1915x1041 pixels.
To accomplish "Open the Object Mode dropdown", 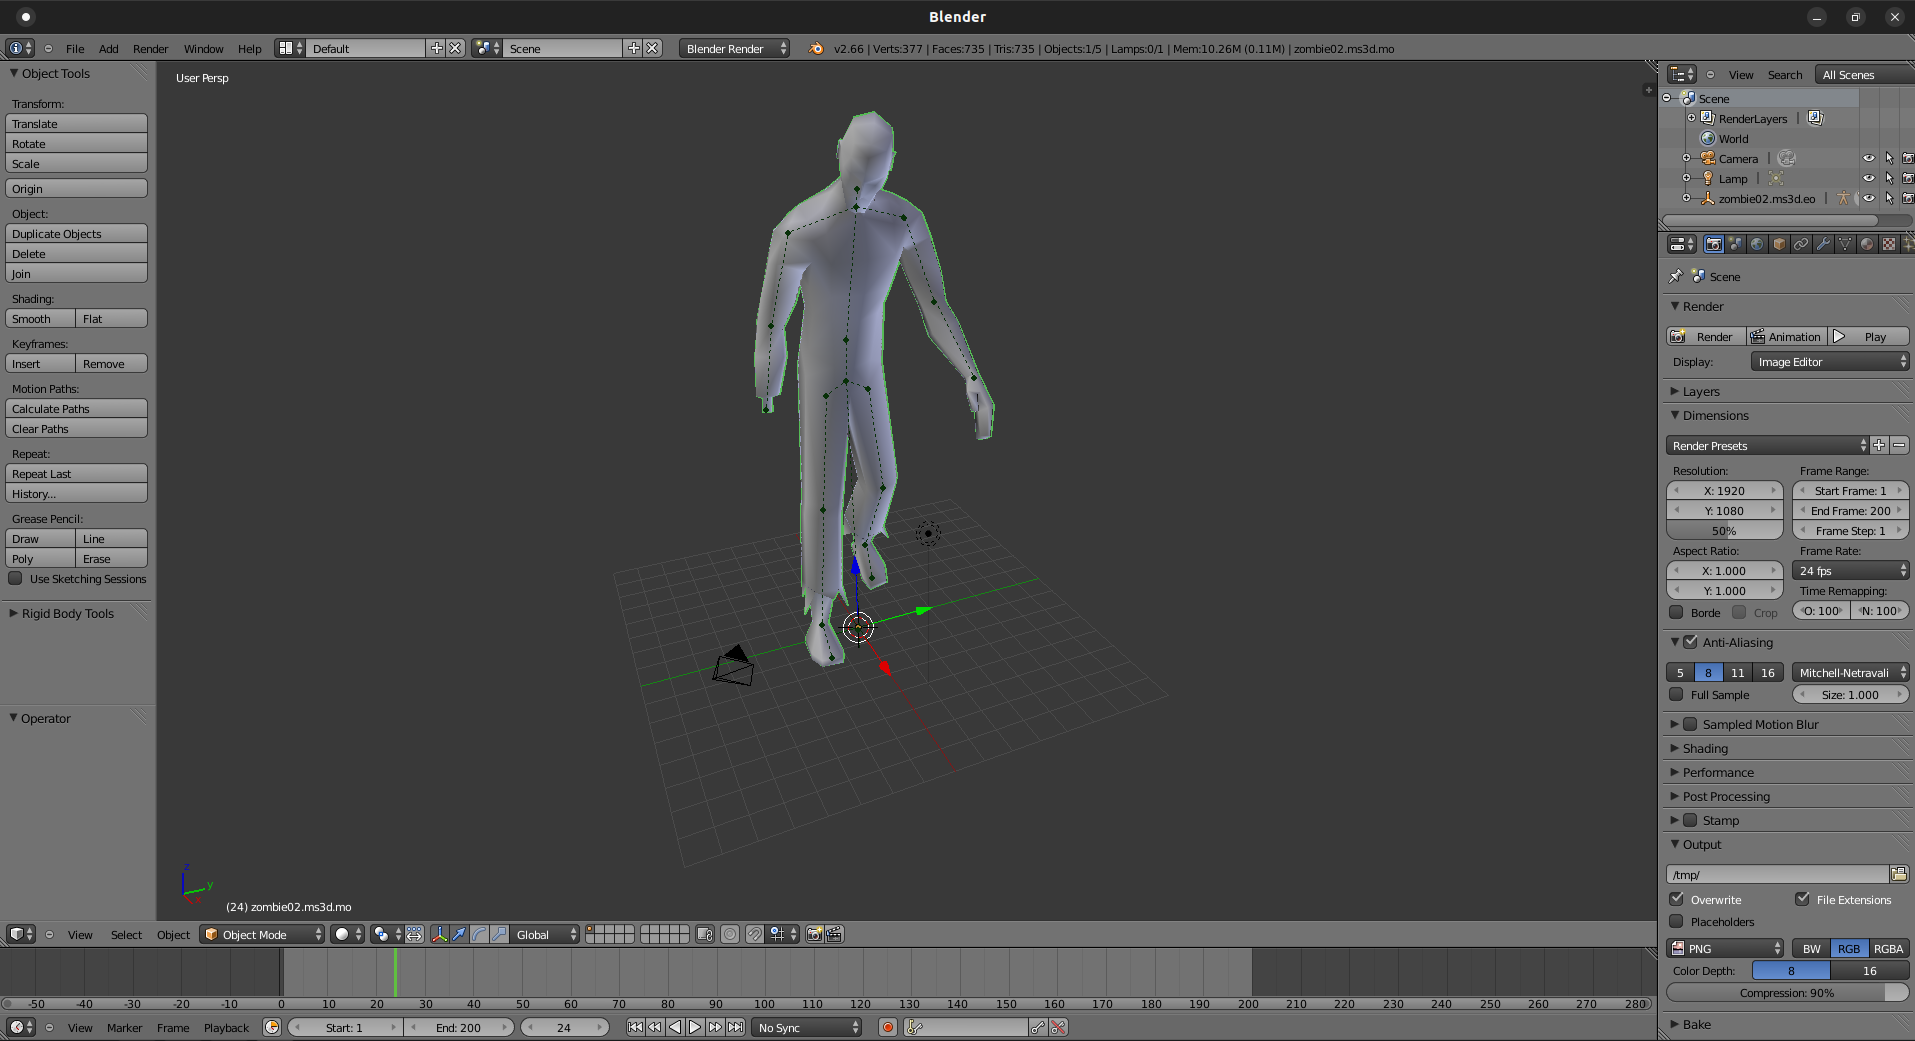I will [x=264, y=934].
